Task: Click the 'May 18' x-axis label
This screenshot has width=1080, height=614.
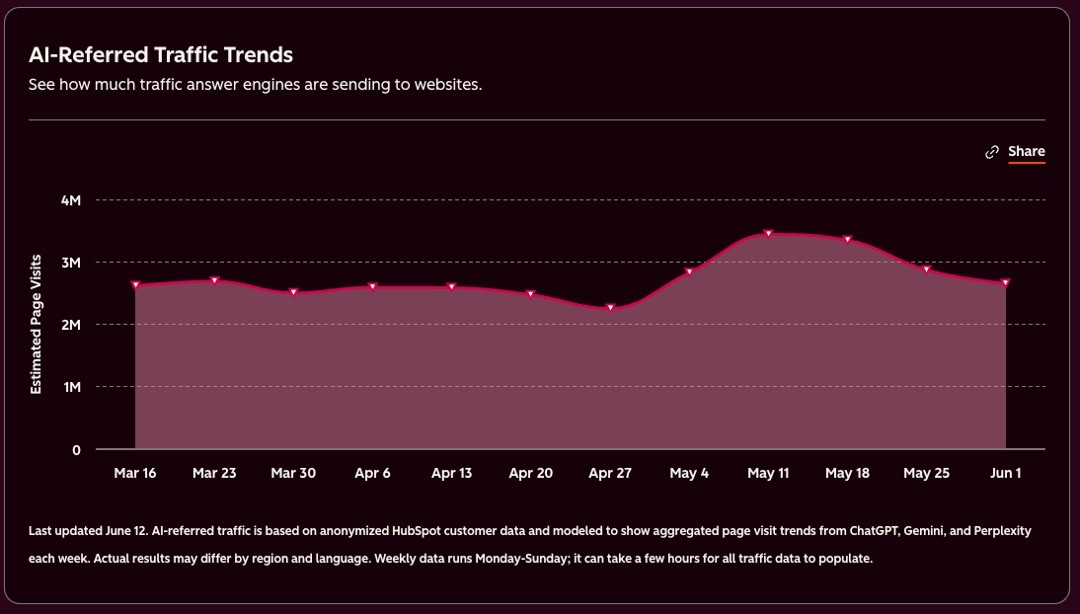Action: [x=848, y=473]
